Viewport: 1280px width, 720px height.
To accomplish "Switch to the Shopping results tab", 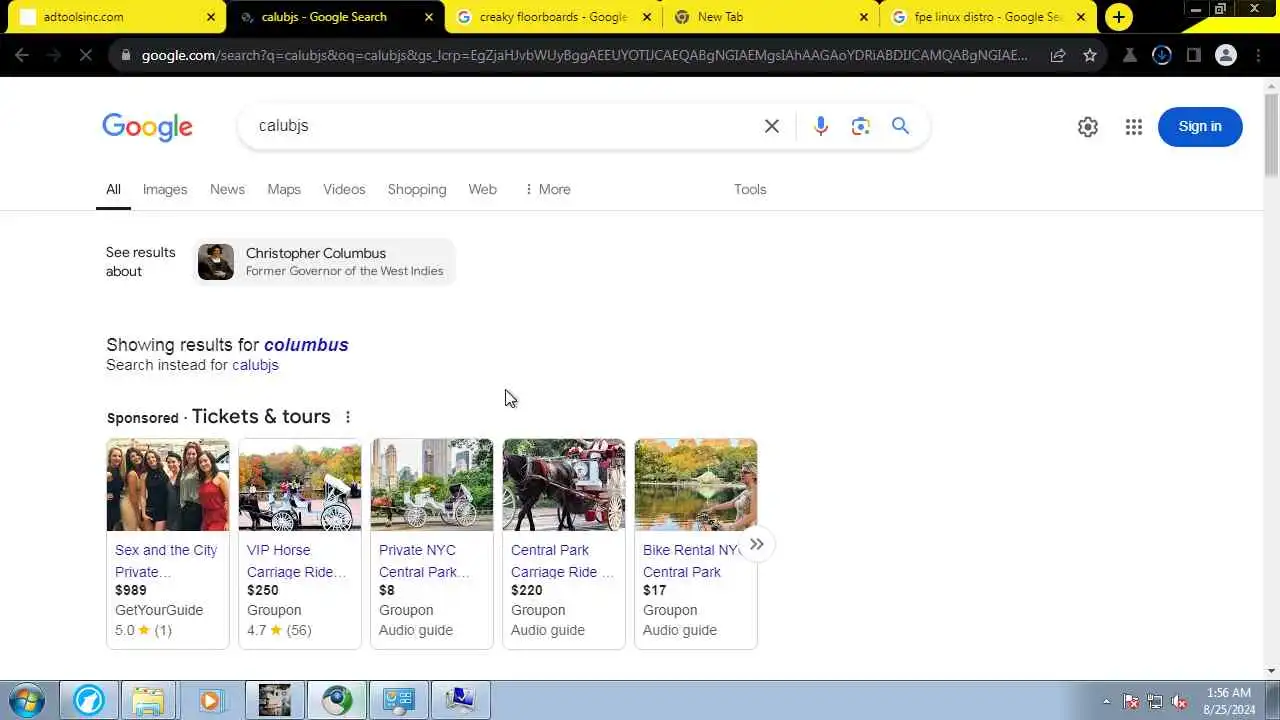I will click(417, 189).
